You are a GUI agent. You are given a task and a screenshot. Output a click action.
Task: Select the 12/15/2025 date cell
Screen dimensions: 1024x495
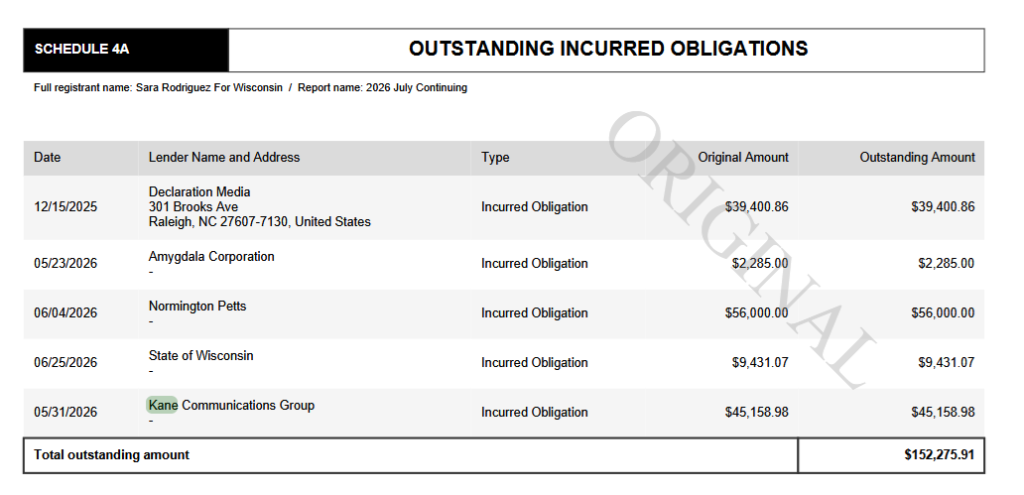[x=65, y=207]
